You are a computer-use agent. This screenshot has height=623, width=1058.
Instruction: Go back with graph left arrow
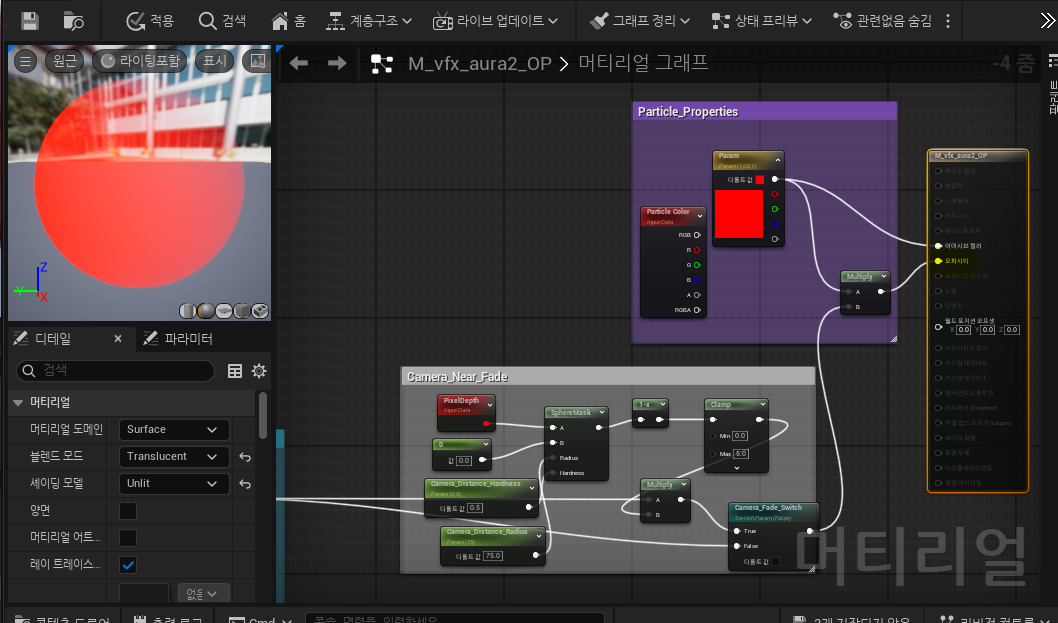298,63
